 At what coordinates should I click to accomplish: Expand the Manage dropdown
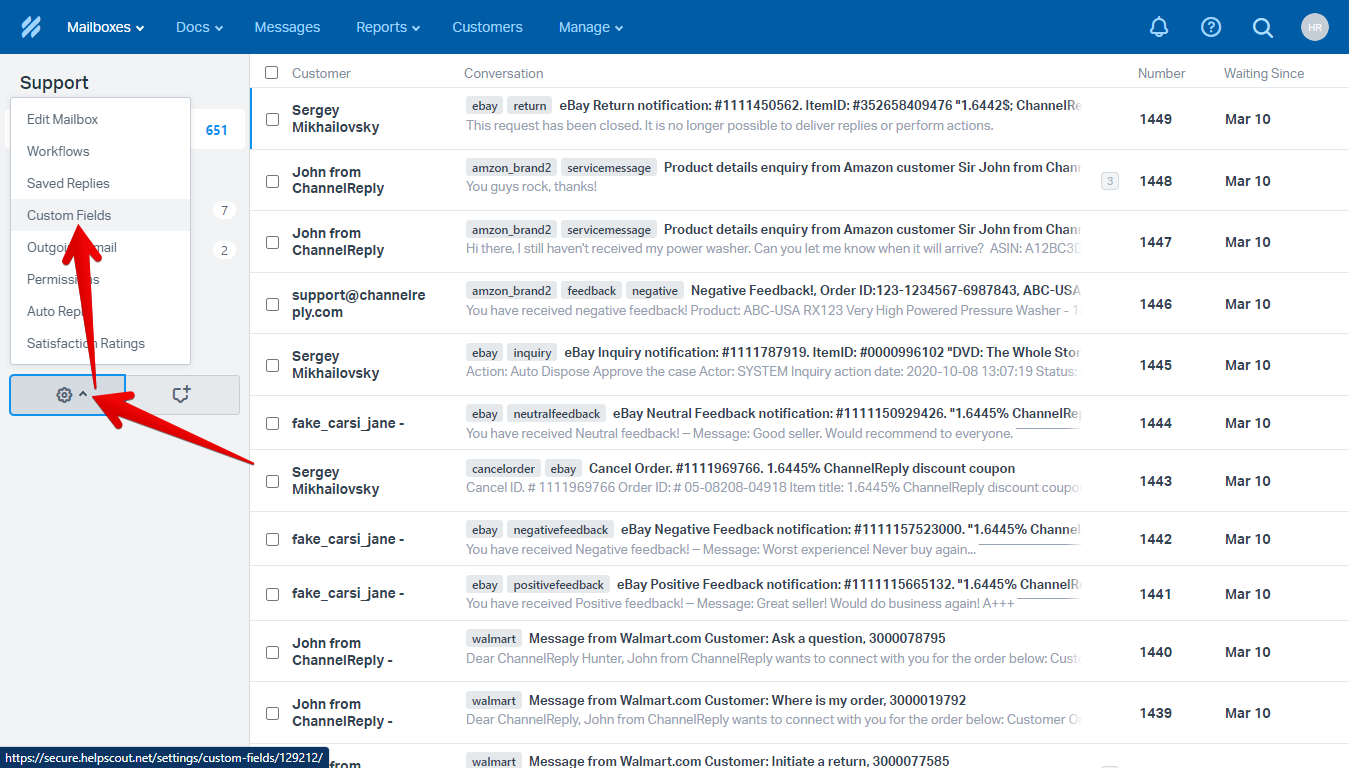(591, 27)
